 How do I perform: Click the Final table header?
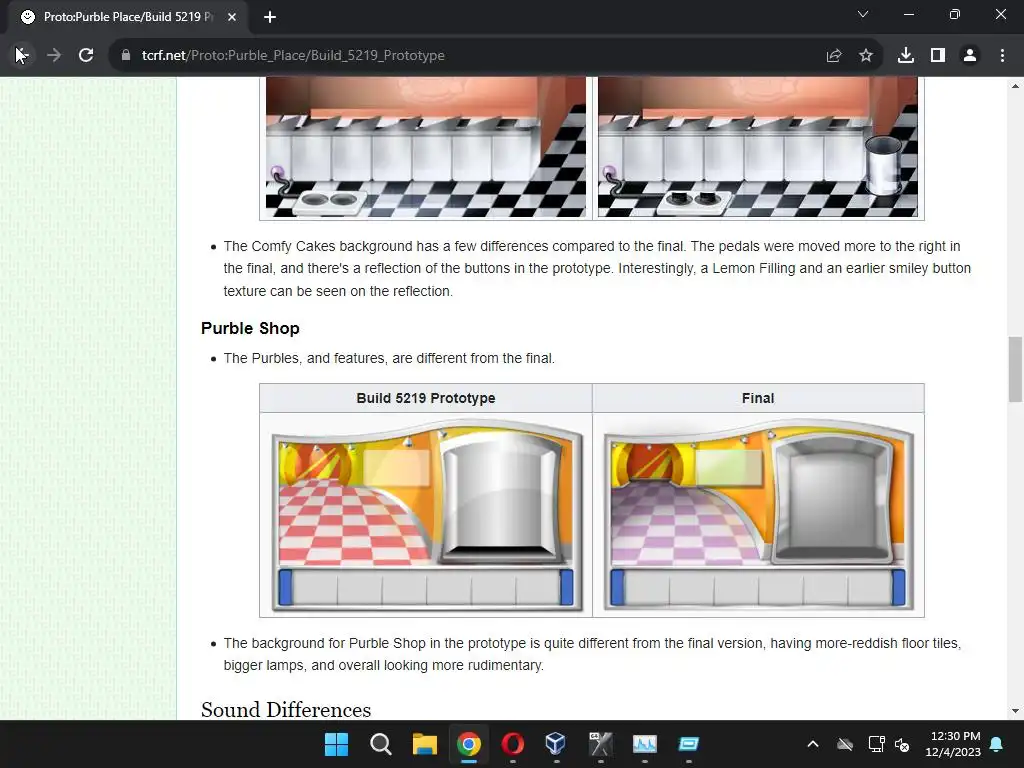pos(758,398)
